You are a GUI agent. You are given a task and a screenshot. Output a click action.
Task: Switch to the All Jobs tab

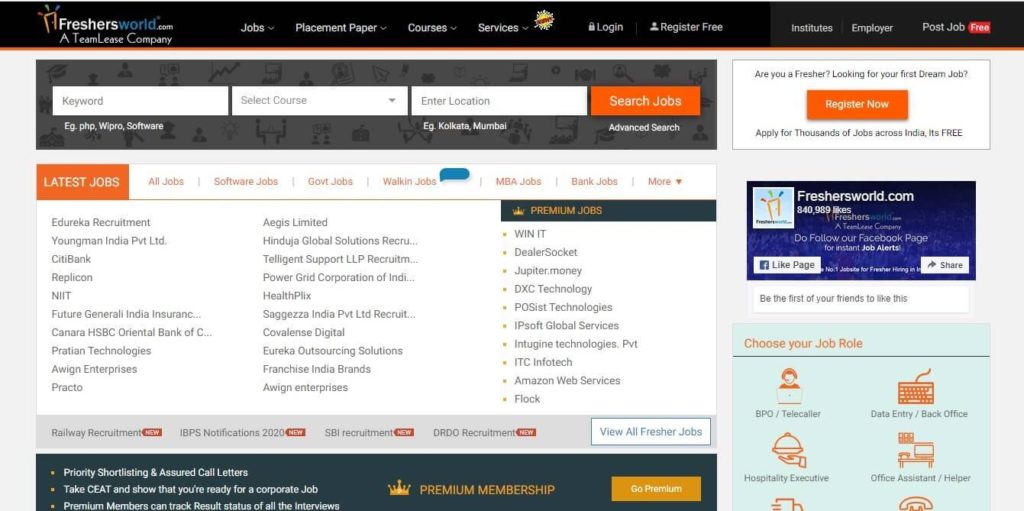(166, 182)
